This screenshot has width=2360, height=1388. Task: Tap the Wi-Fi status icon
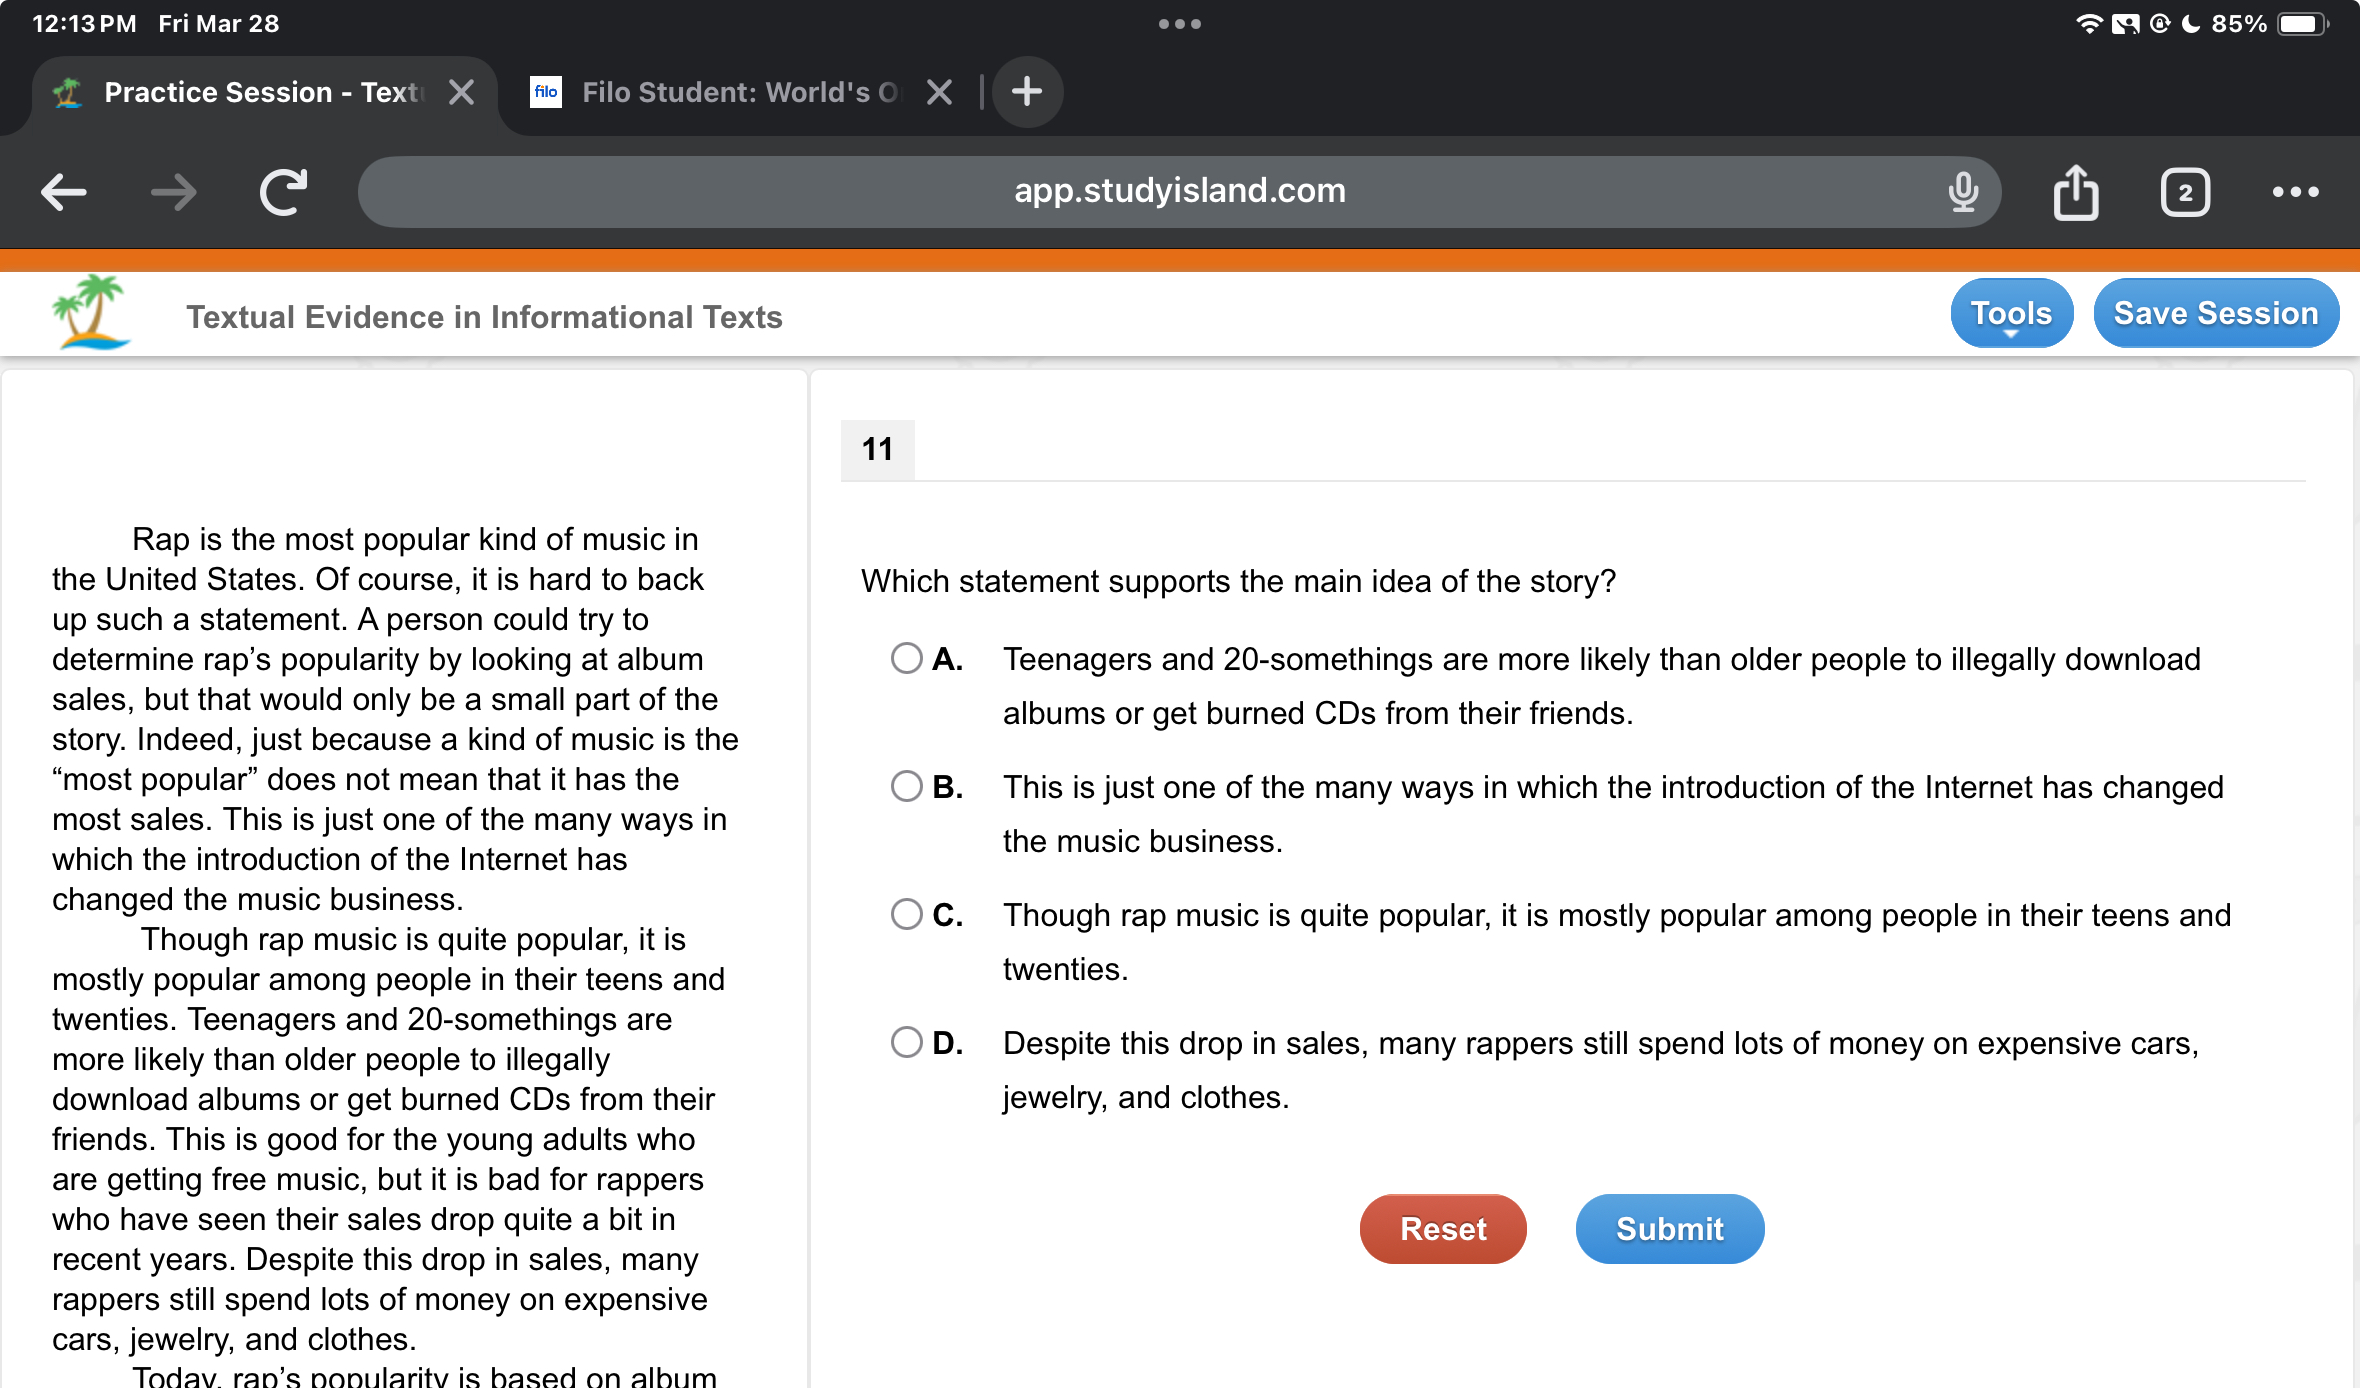[2089, 24]
